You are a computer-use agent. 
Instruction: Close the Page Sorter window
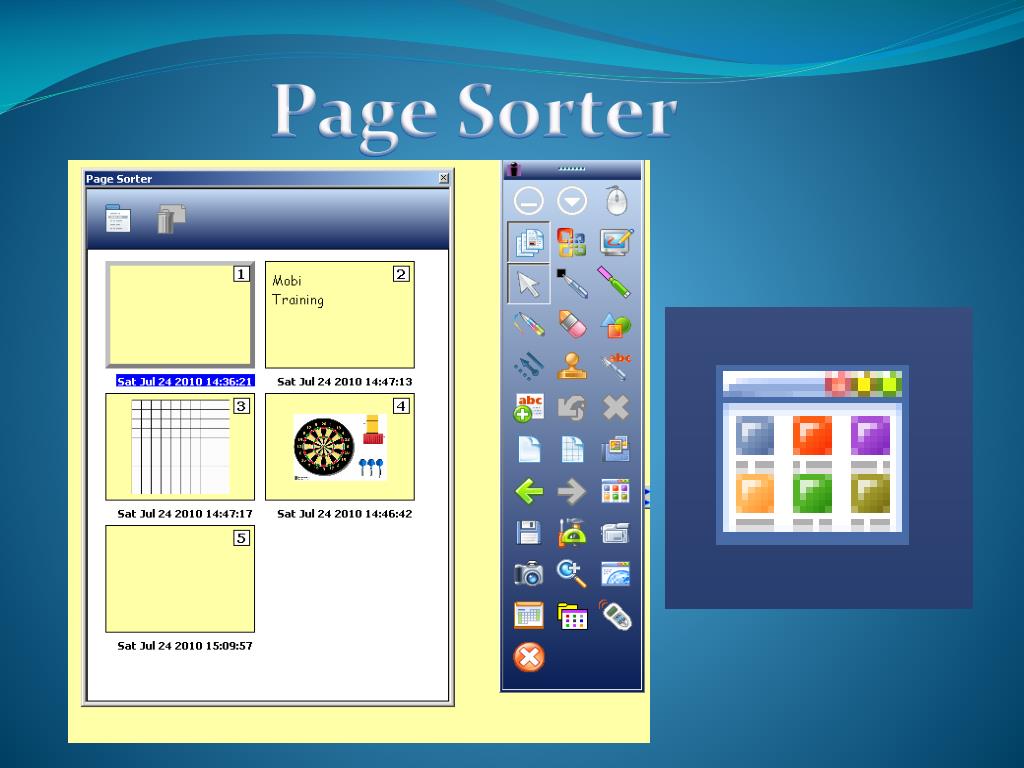(443, 178)
